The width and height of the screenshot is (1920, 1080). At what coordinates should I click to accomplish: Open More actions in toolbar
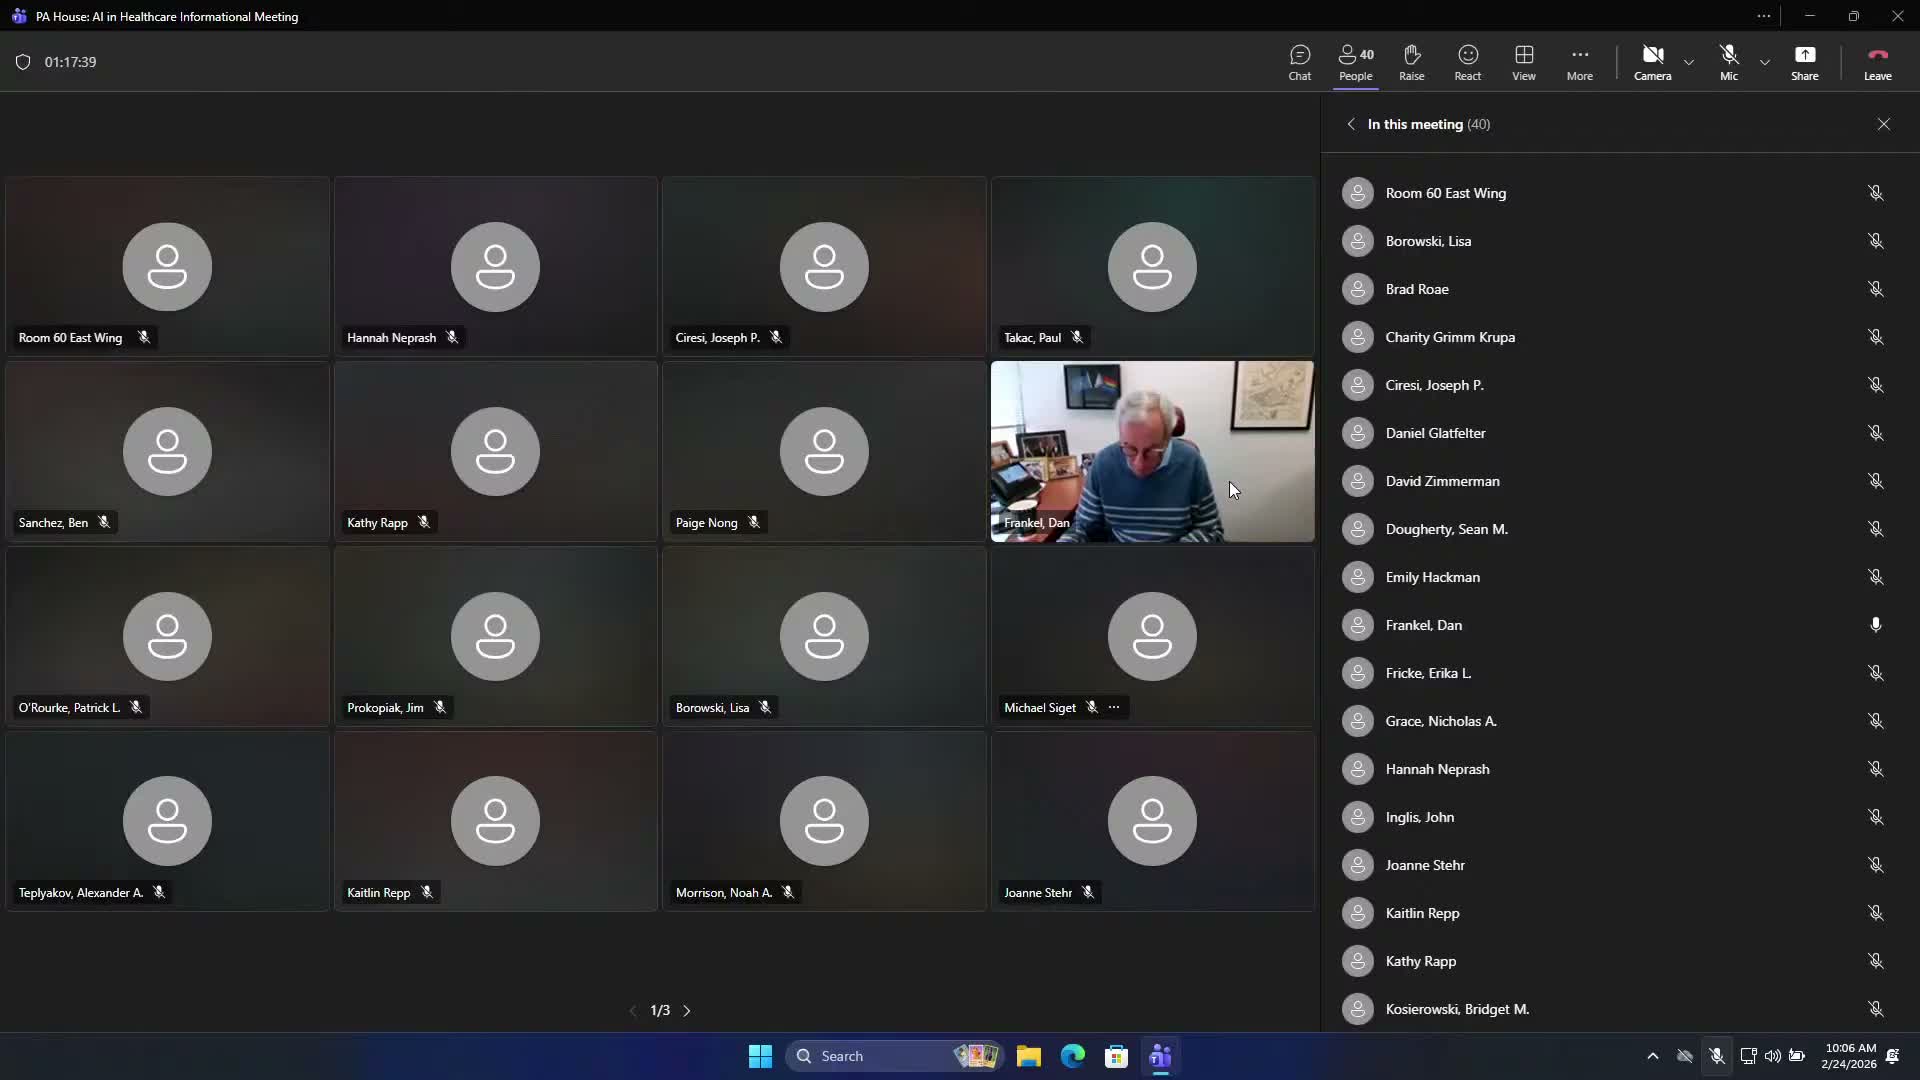(x=1579, y=62)
